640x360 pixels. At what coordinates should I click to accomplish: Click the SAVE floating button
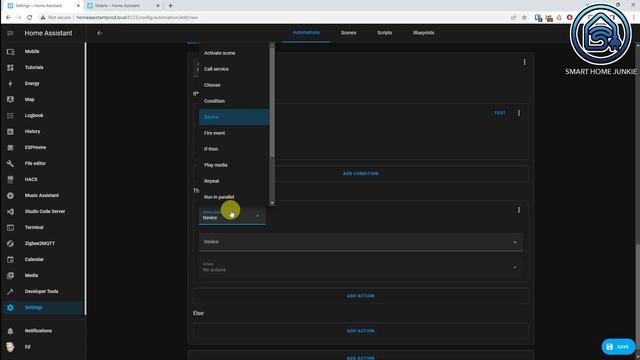pos(618,347)
